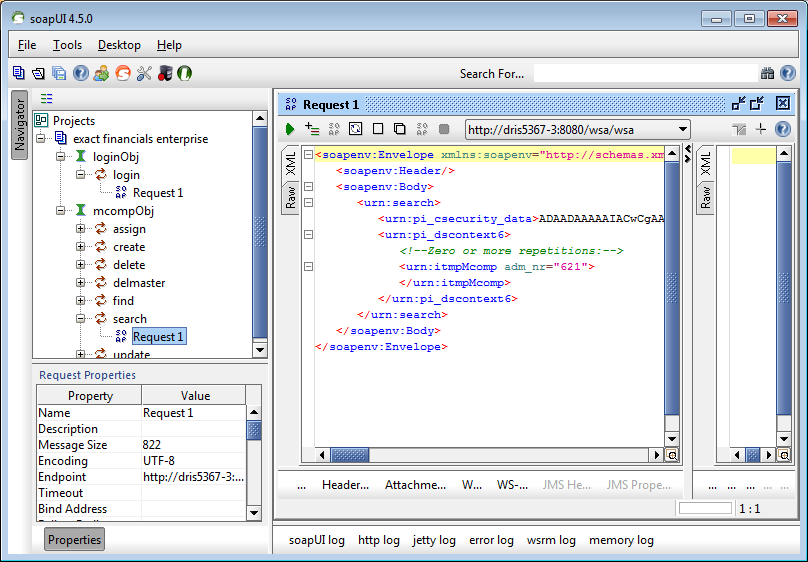
Task: Collapse the mcompObj tree node
Action: (60, 210)
